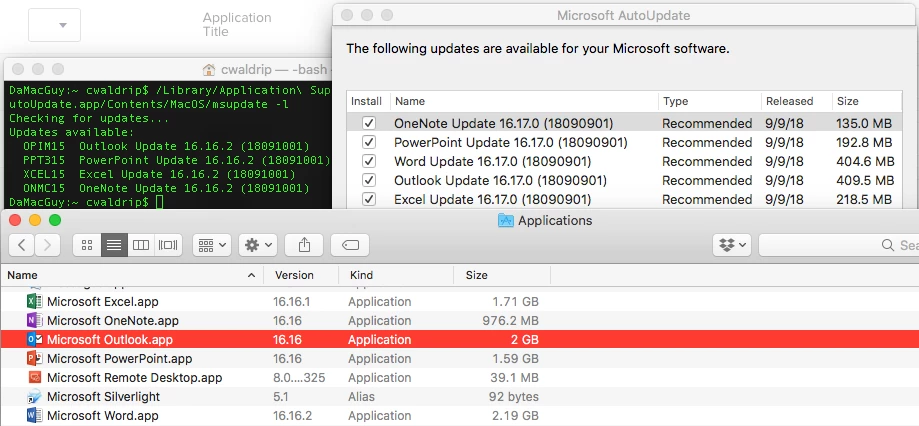Click the Outlook Update 16.16.2 line in Terminal

click(x=166, y=146)
